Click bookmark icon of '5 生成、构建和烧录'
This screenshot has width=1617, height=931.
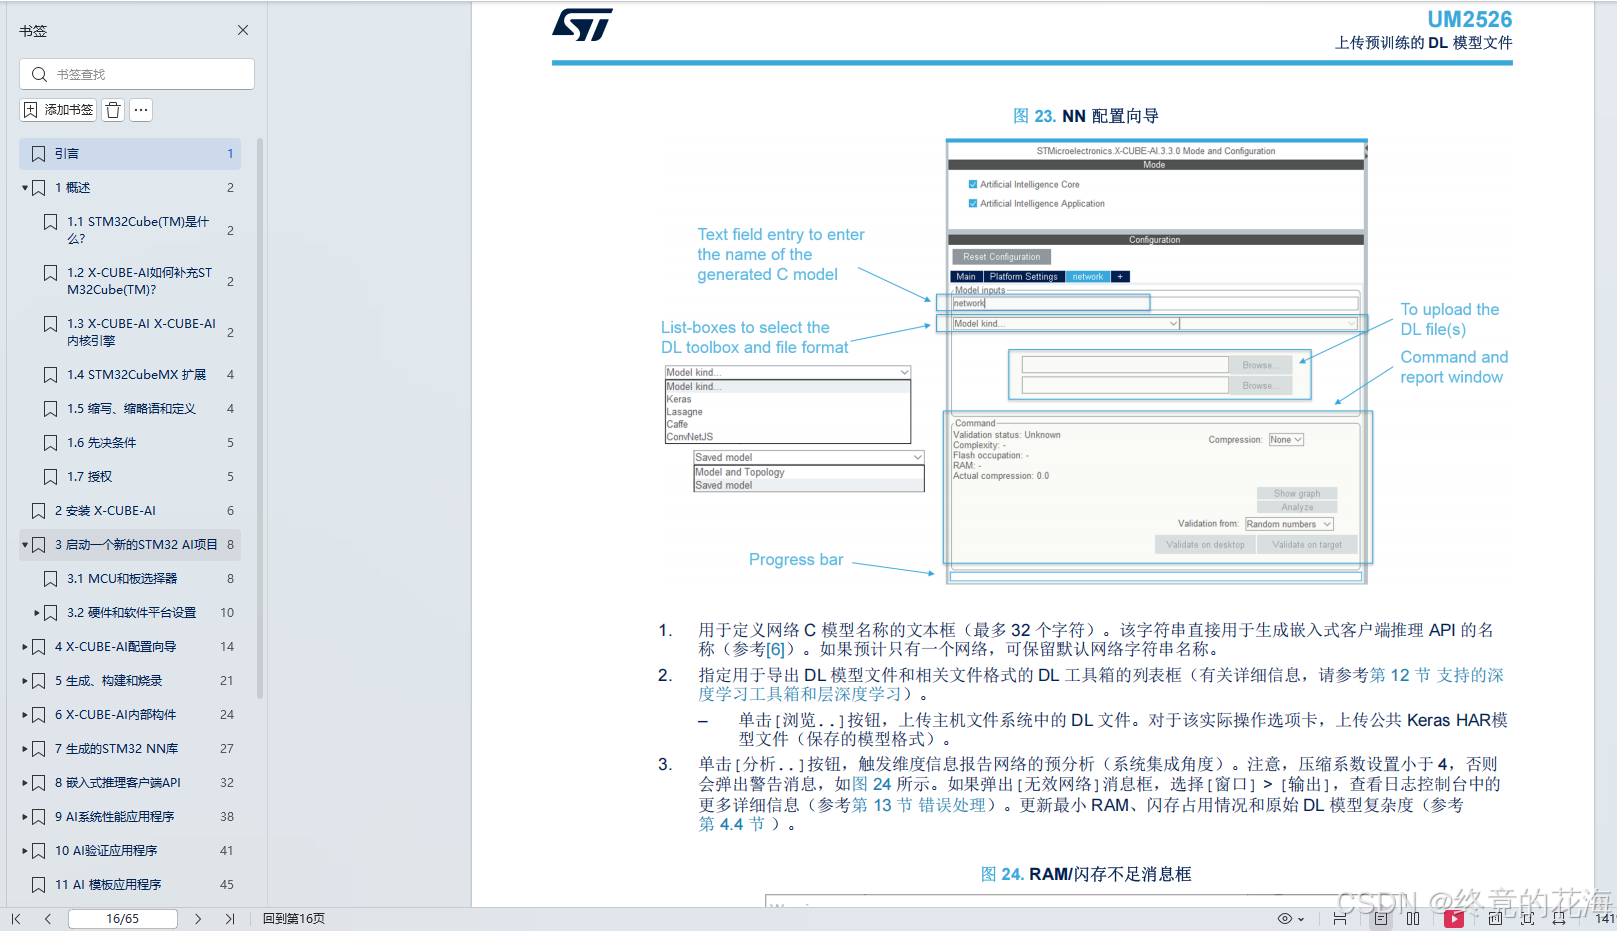(x=39, y=681)
